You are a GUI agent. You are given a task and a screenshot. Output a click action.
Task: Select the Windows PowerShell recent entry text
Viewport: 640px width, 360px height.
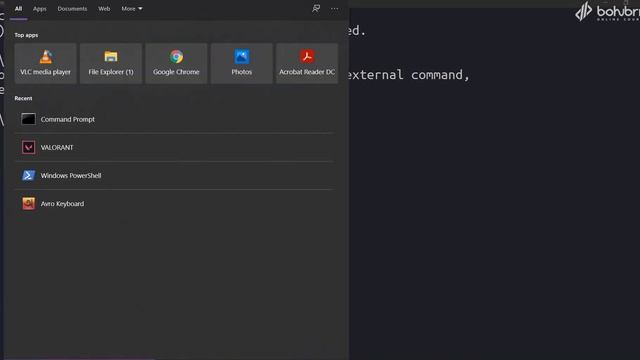tap(71, 176)
